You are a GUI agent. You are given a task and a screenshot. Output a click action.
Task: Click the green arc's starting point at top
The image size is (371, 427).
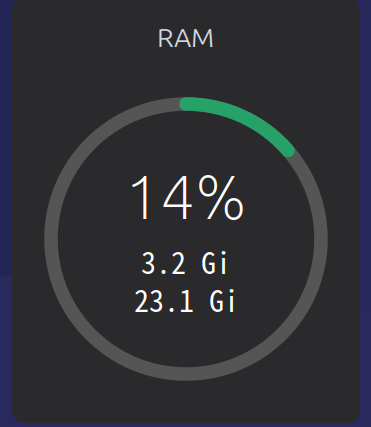point(186,104)
